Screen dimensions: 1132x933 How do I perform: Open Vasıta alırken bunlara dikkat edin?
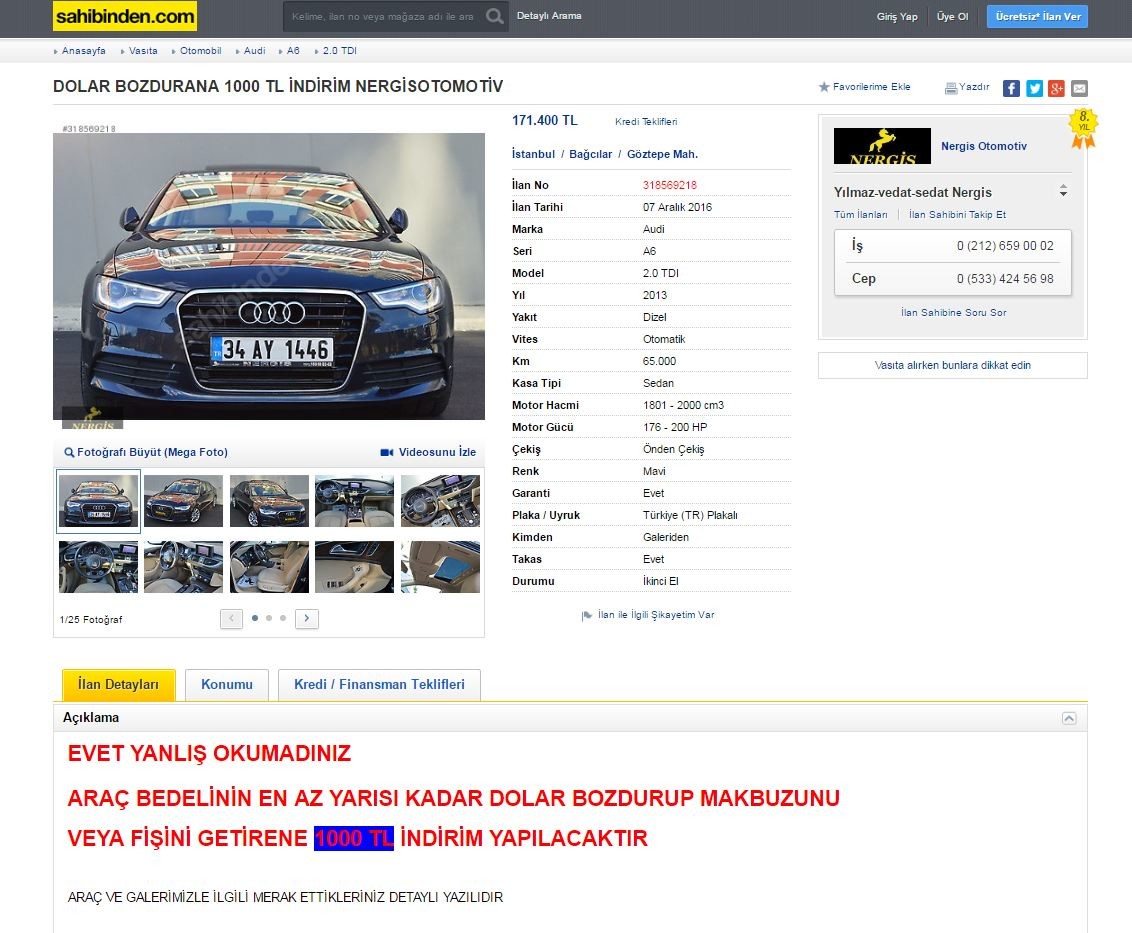click(x=952, y=365)
